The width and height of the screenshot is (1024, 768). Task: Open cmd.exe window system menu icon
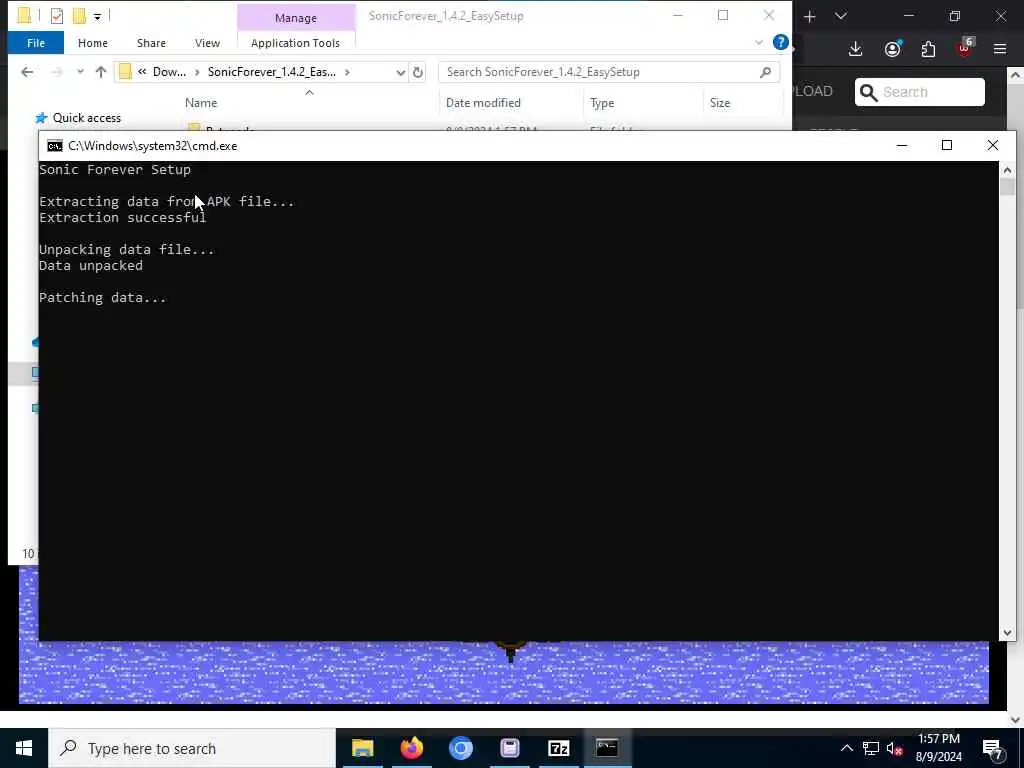point(55,146)
